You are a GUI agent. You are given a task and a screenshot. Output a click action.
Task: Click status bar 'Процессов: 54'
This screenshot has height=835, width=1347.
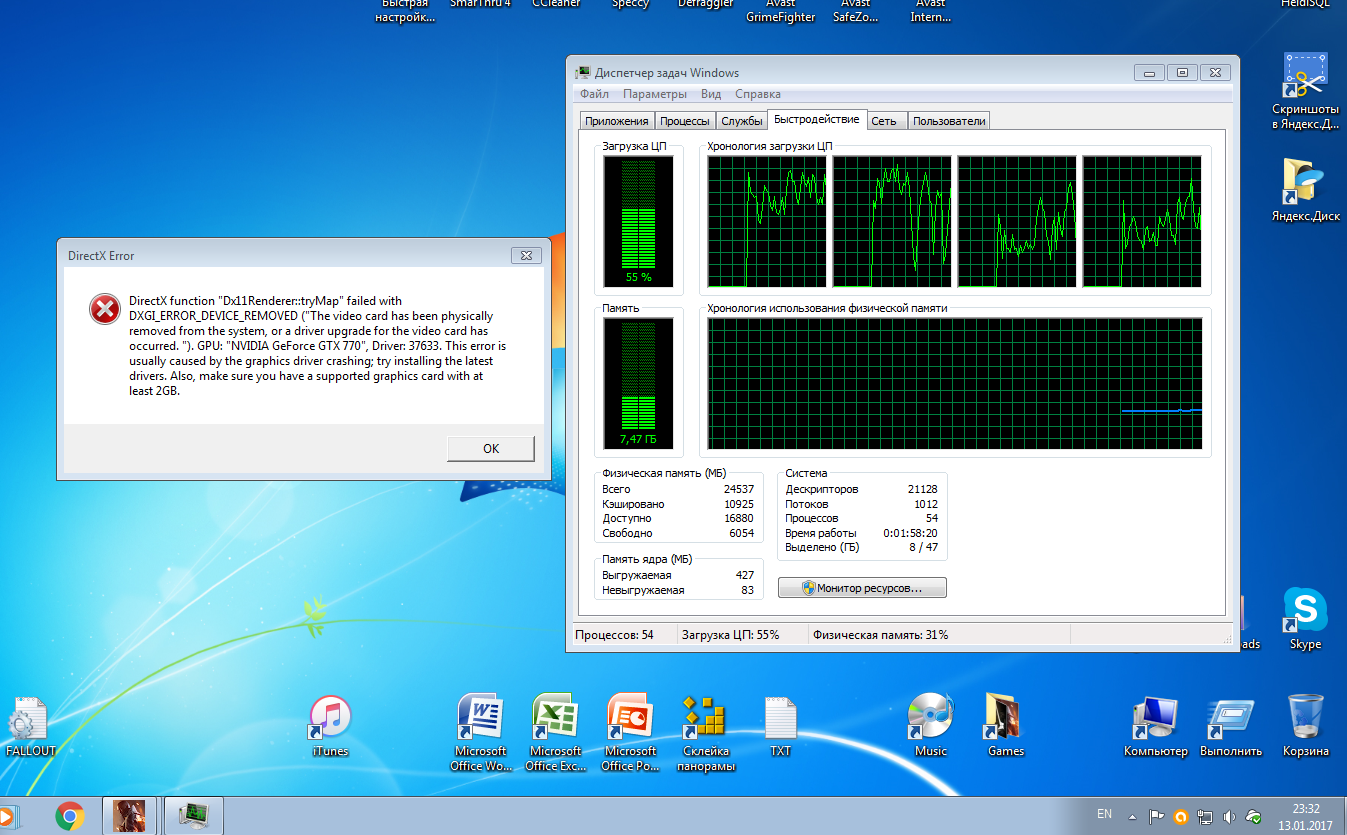(x=613, y=635)
